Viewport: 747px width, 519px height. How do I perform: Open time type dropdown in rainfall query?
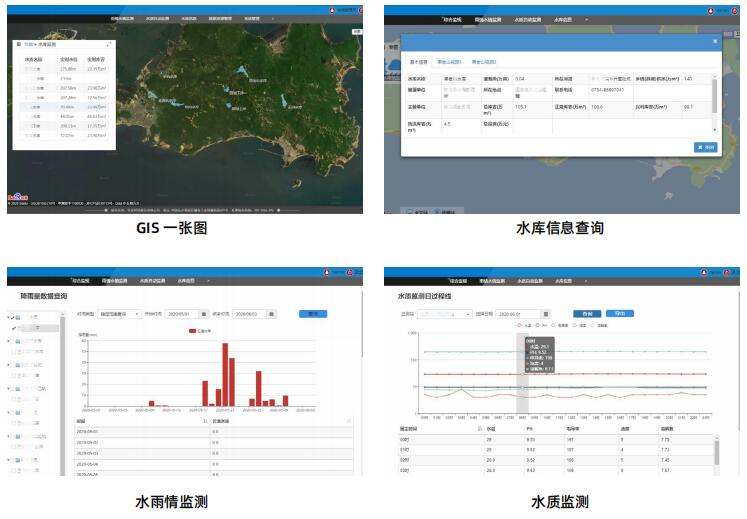pyautogui.click(x=121, y=313)
